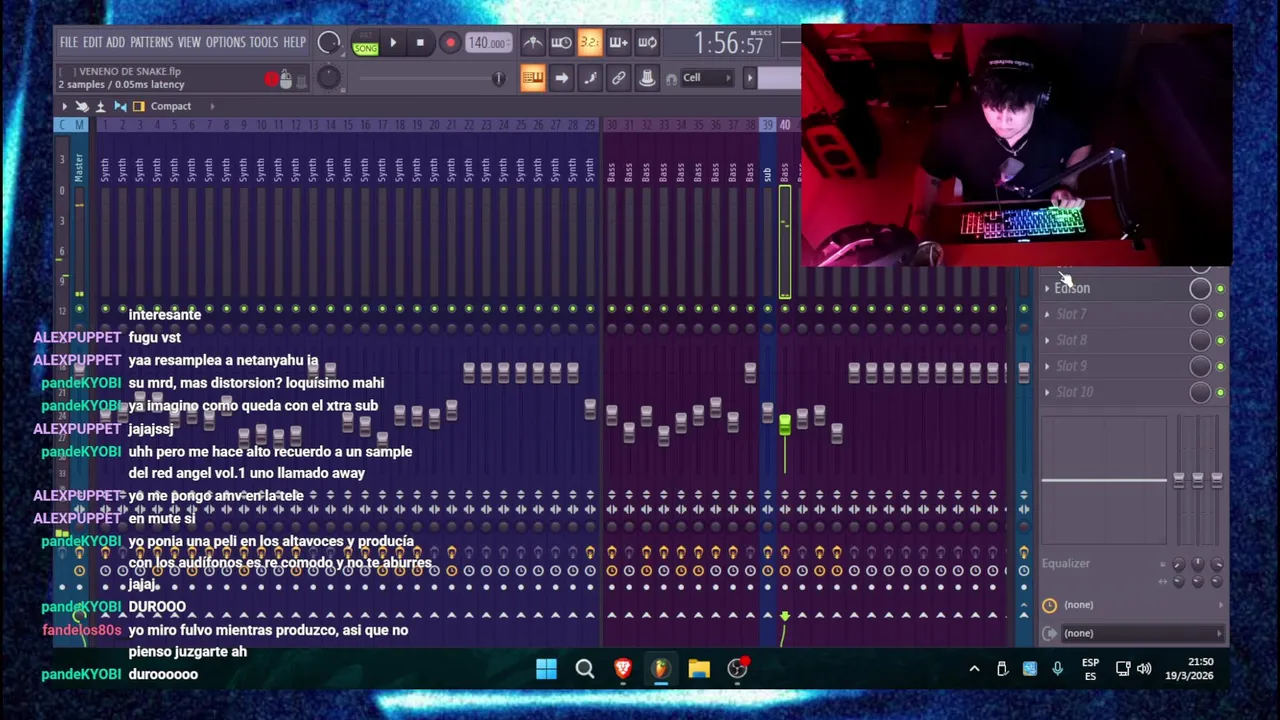Screen dimensions: 1280x720
Task: Expand the Slot 9 options arrow
Action: coord(1047,367)
